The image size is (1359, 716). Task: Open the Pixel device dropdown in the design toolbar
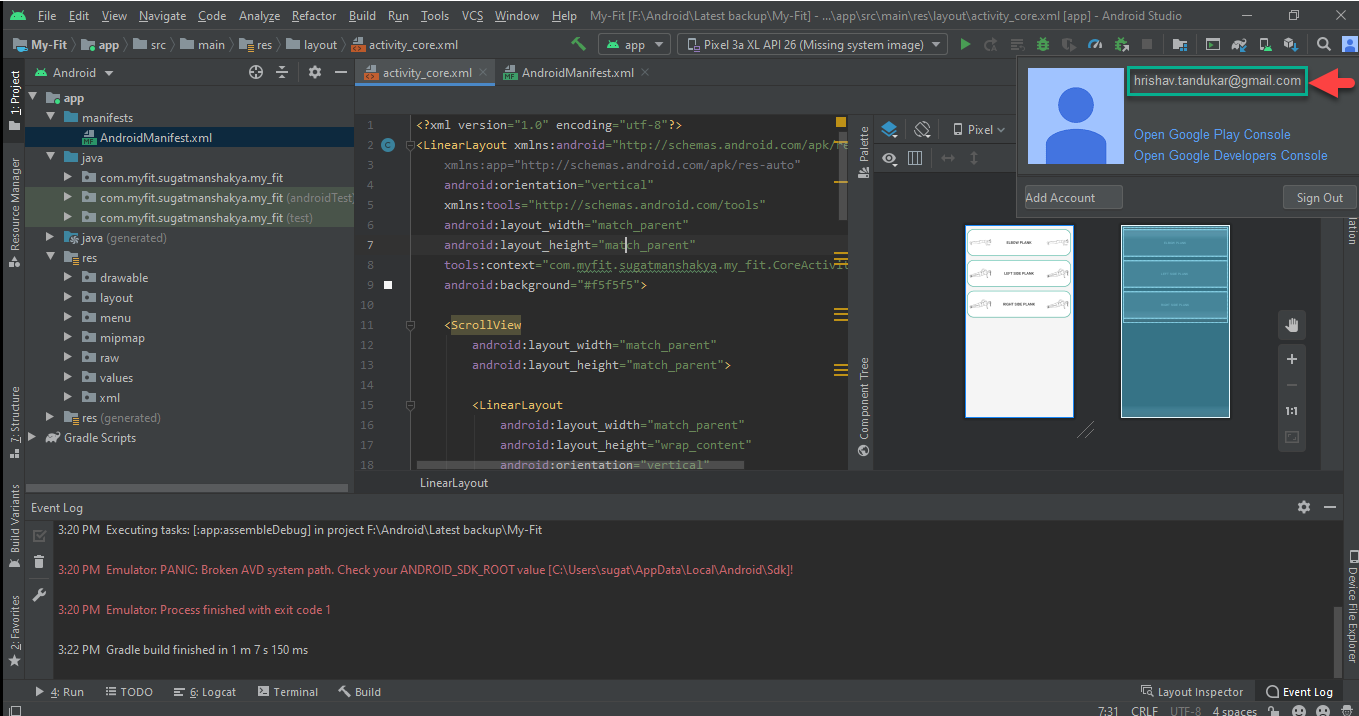978,130
